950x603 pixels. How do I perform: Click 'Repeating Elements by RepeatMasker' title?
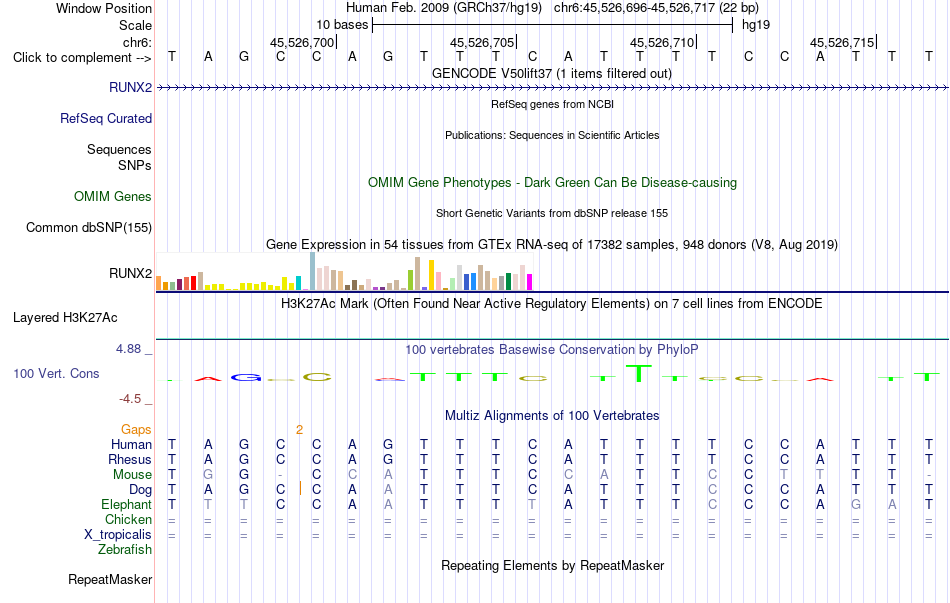[552, 565]
